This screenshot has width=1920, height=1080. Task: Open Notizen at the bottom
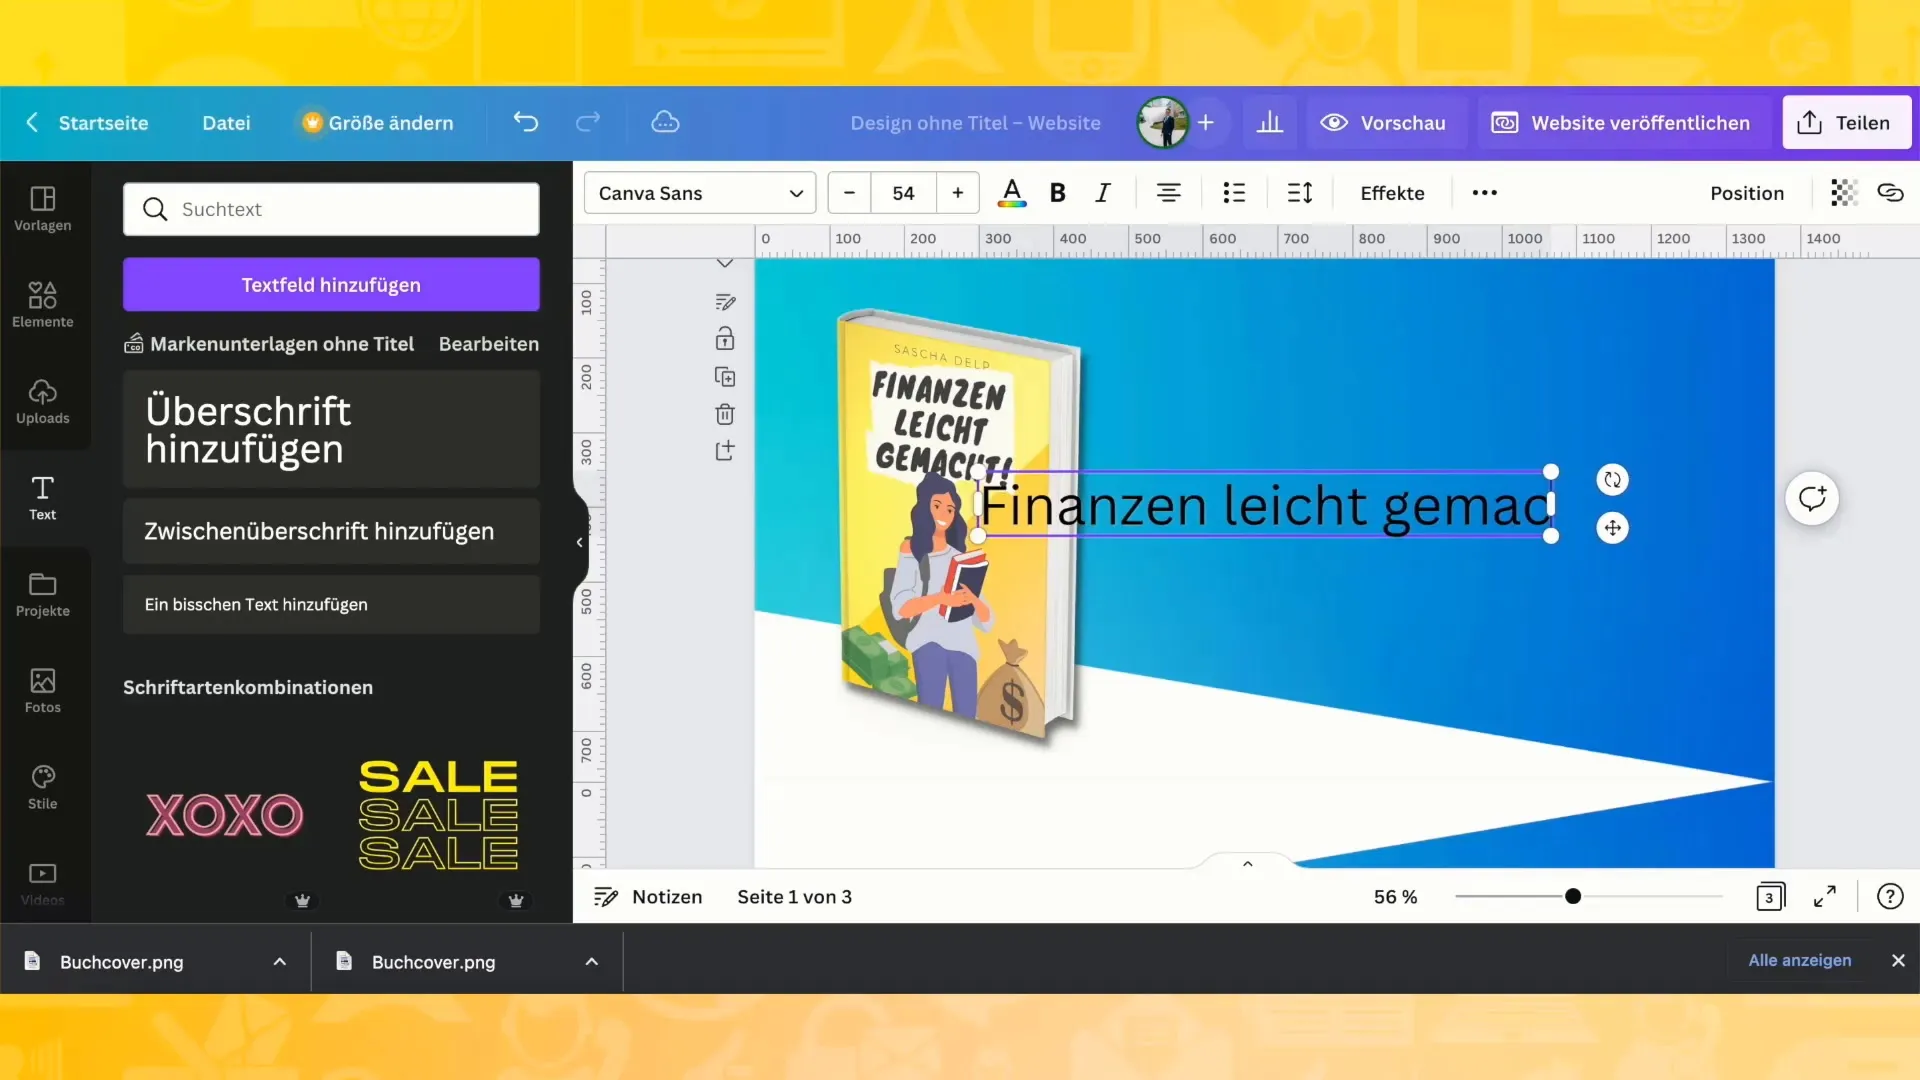pos(648,897)
